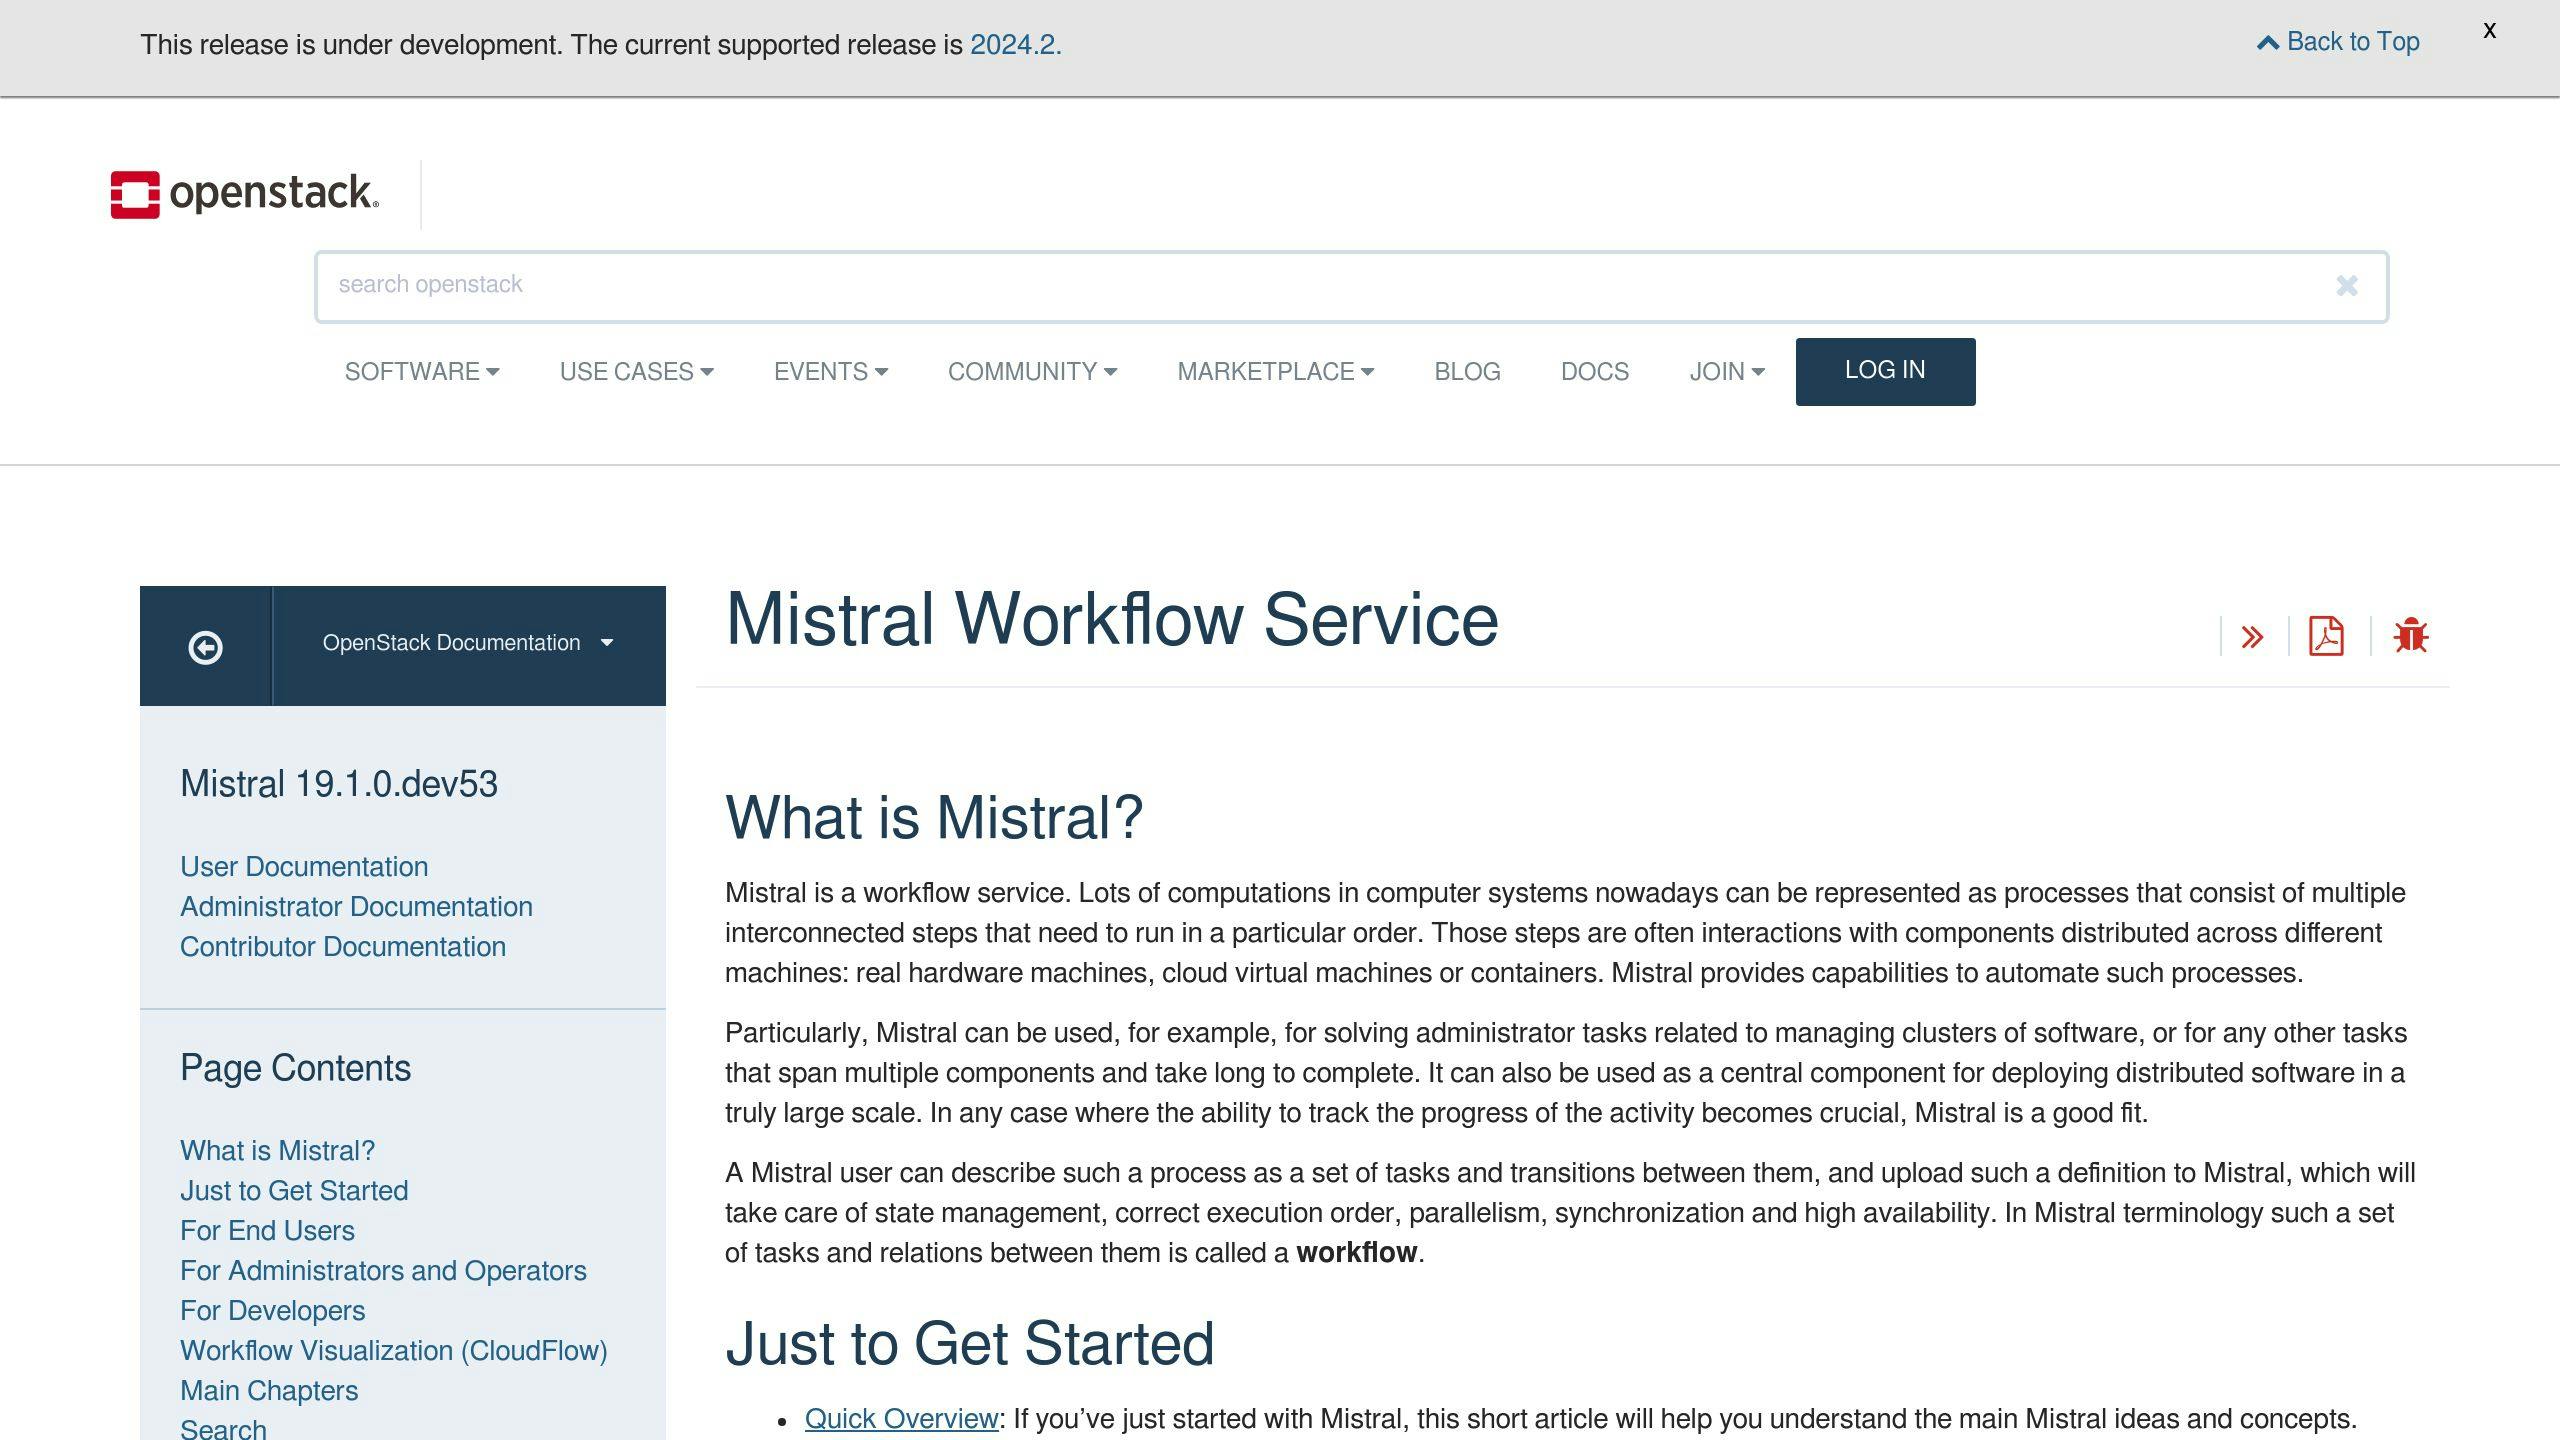Expand the SOFTWARE dropdown
This screenshot has width=2560, height=1440.
[x=421, y=371]
